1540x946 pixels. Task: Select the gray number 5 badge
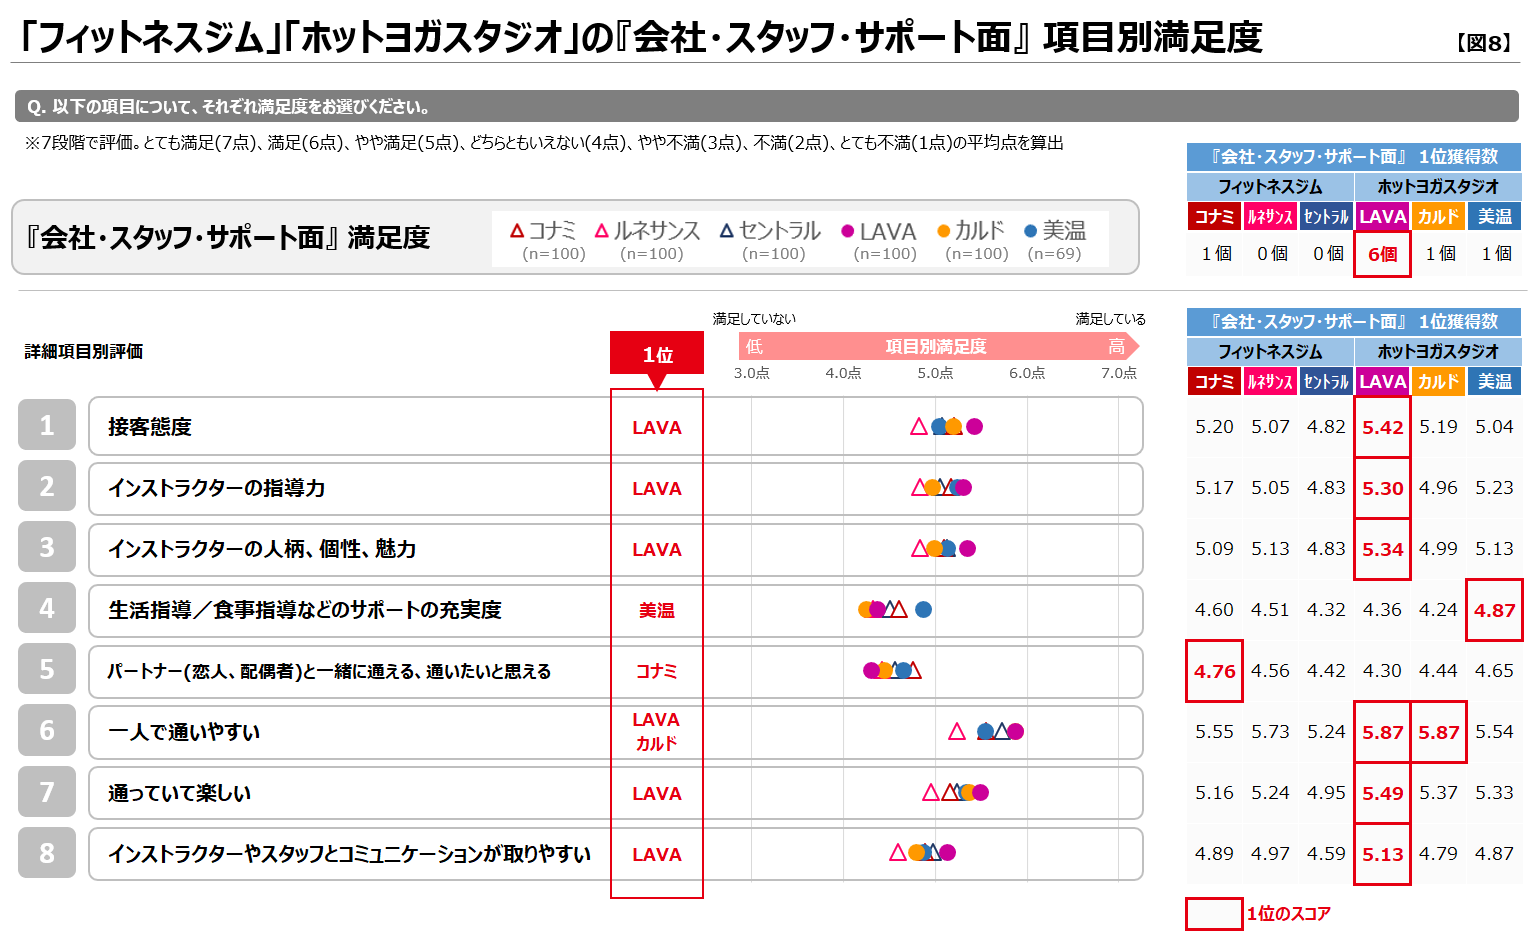click(47, 669)
